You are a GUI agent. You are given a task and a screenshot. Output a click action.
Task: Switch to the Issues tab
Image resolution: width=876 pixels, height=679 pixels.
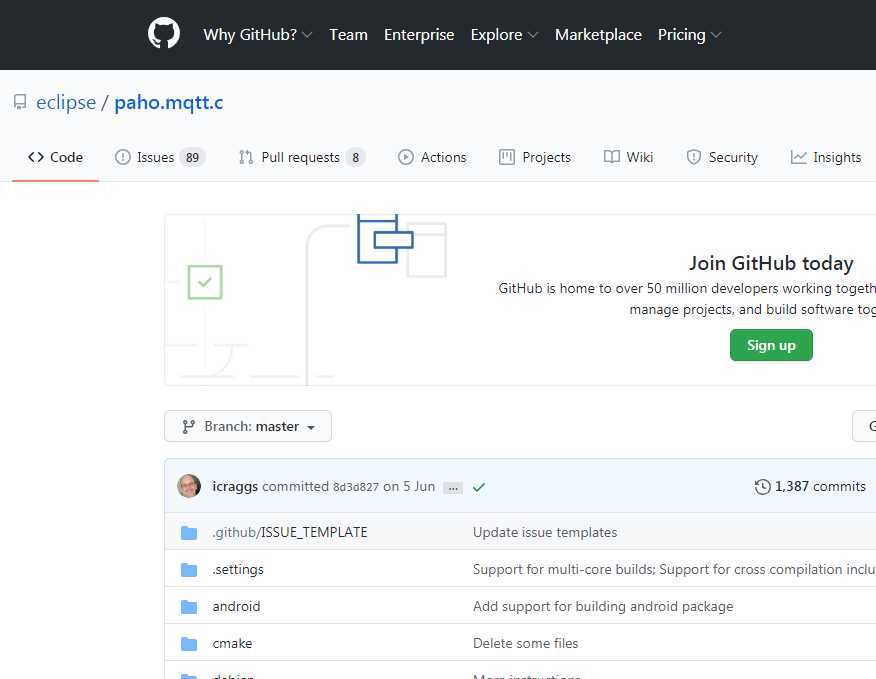(x=160, y=158)
